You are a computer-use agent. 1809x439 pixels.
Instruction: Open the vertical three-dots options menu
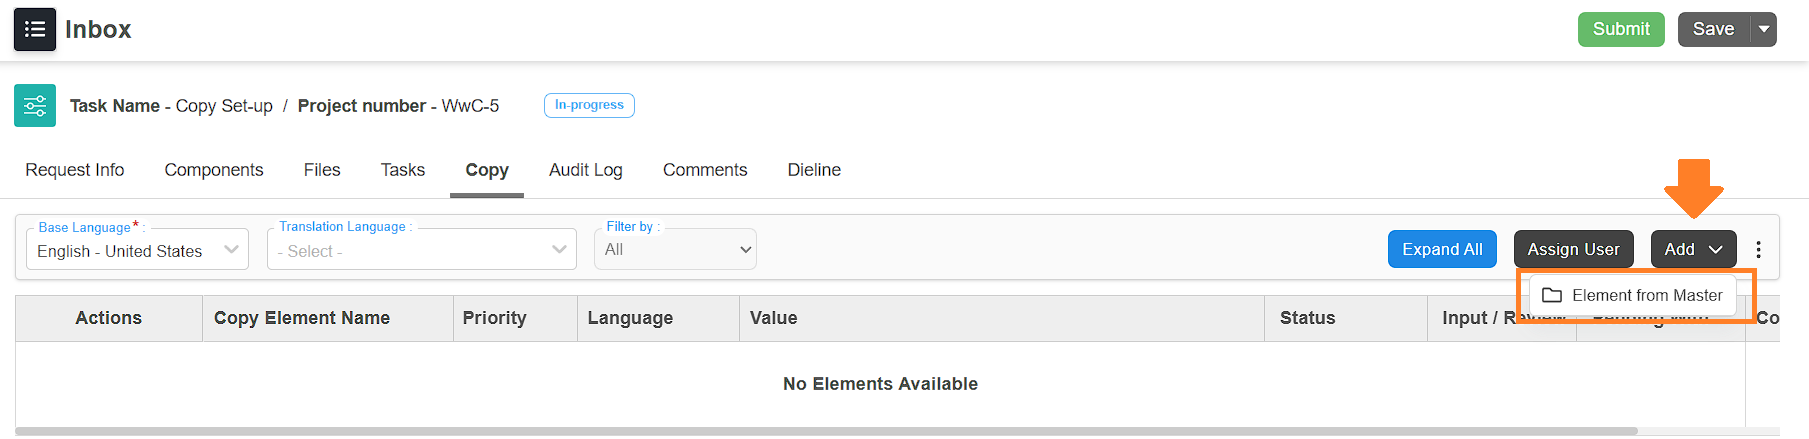(x=1758, y=250)
